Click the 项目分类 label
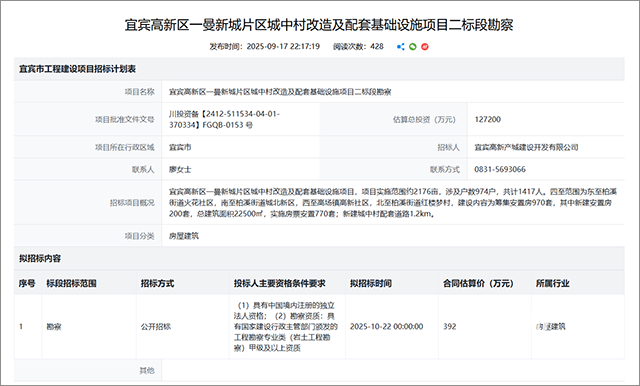The height and width of the screenshot is (386, 640). (139, 236)
